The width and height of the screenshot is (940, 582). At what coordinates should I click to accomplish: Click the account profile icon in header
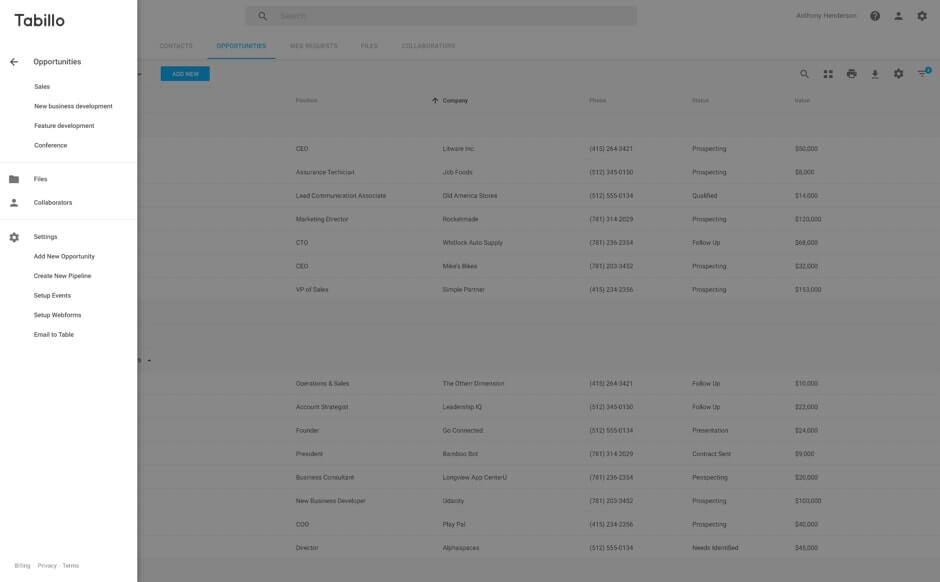pyautogui.click(x=898, y=16)
